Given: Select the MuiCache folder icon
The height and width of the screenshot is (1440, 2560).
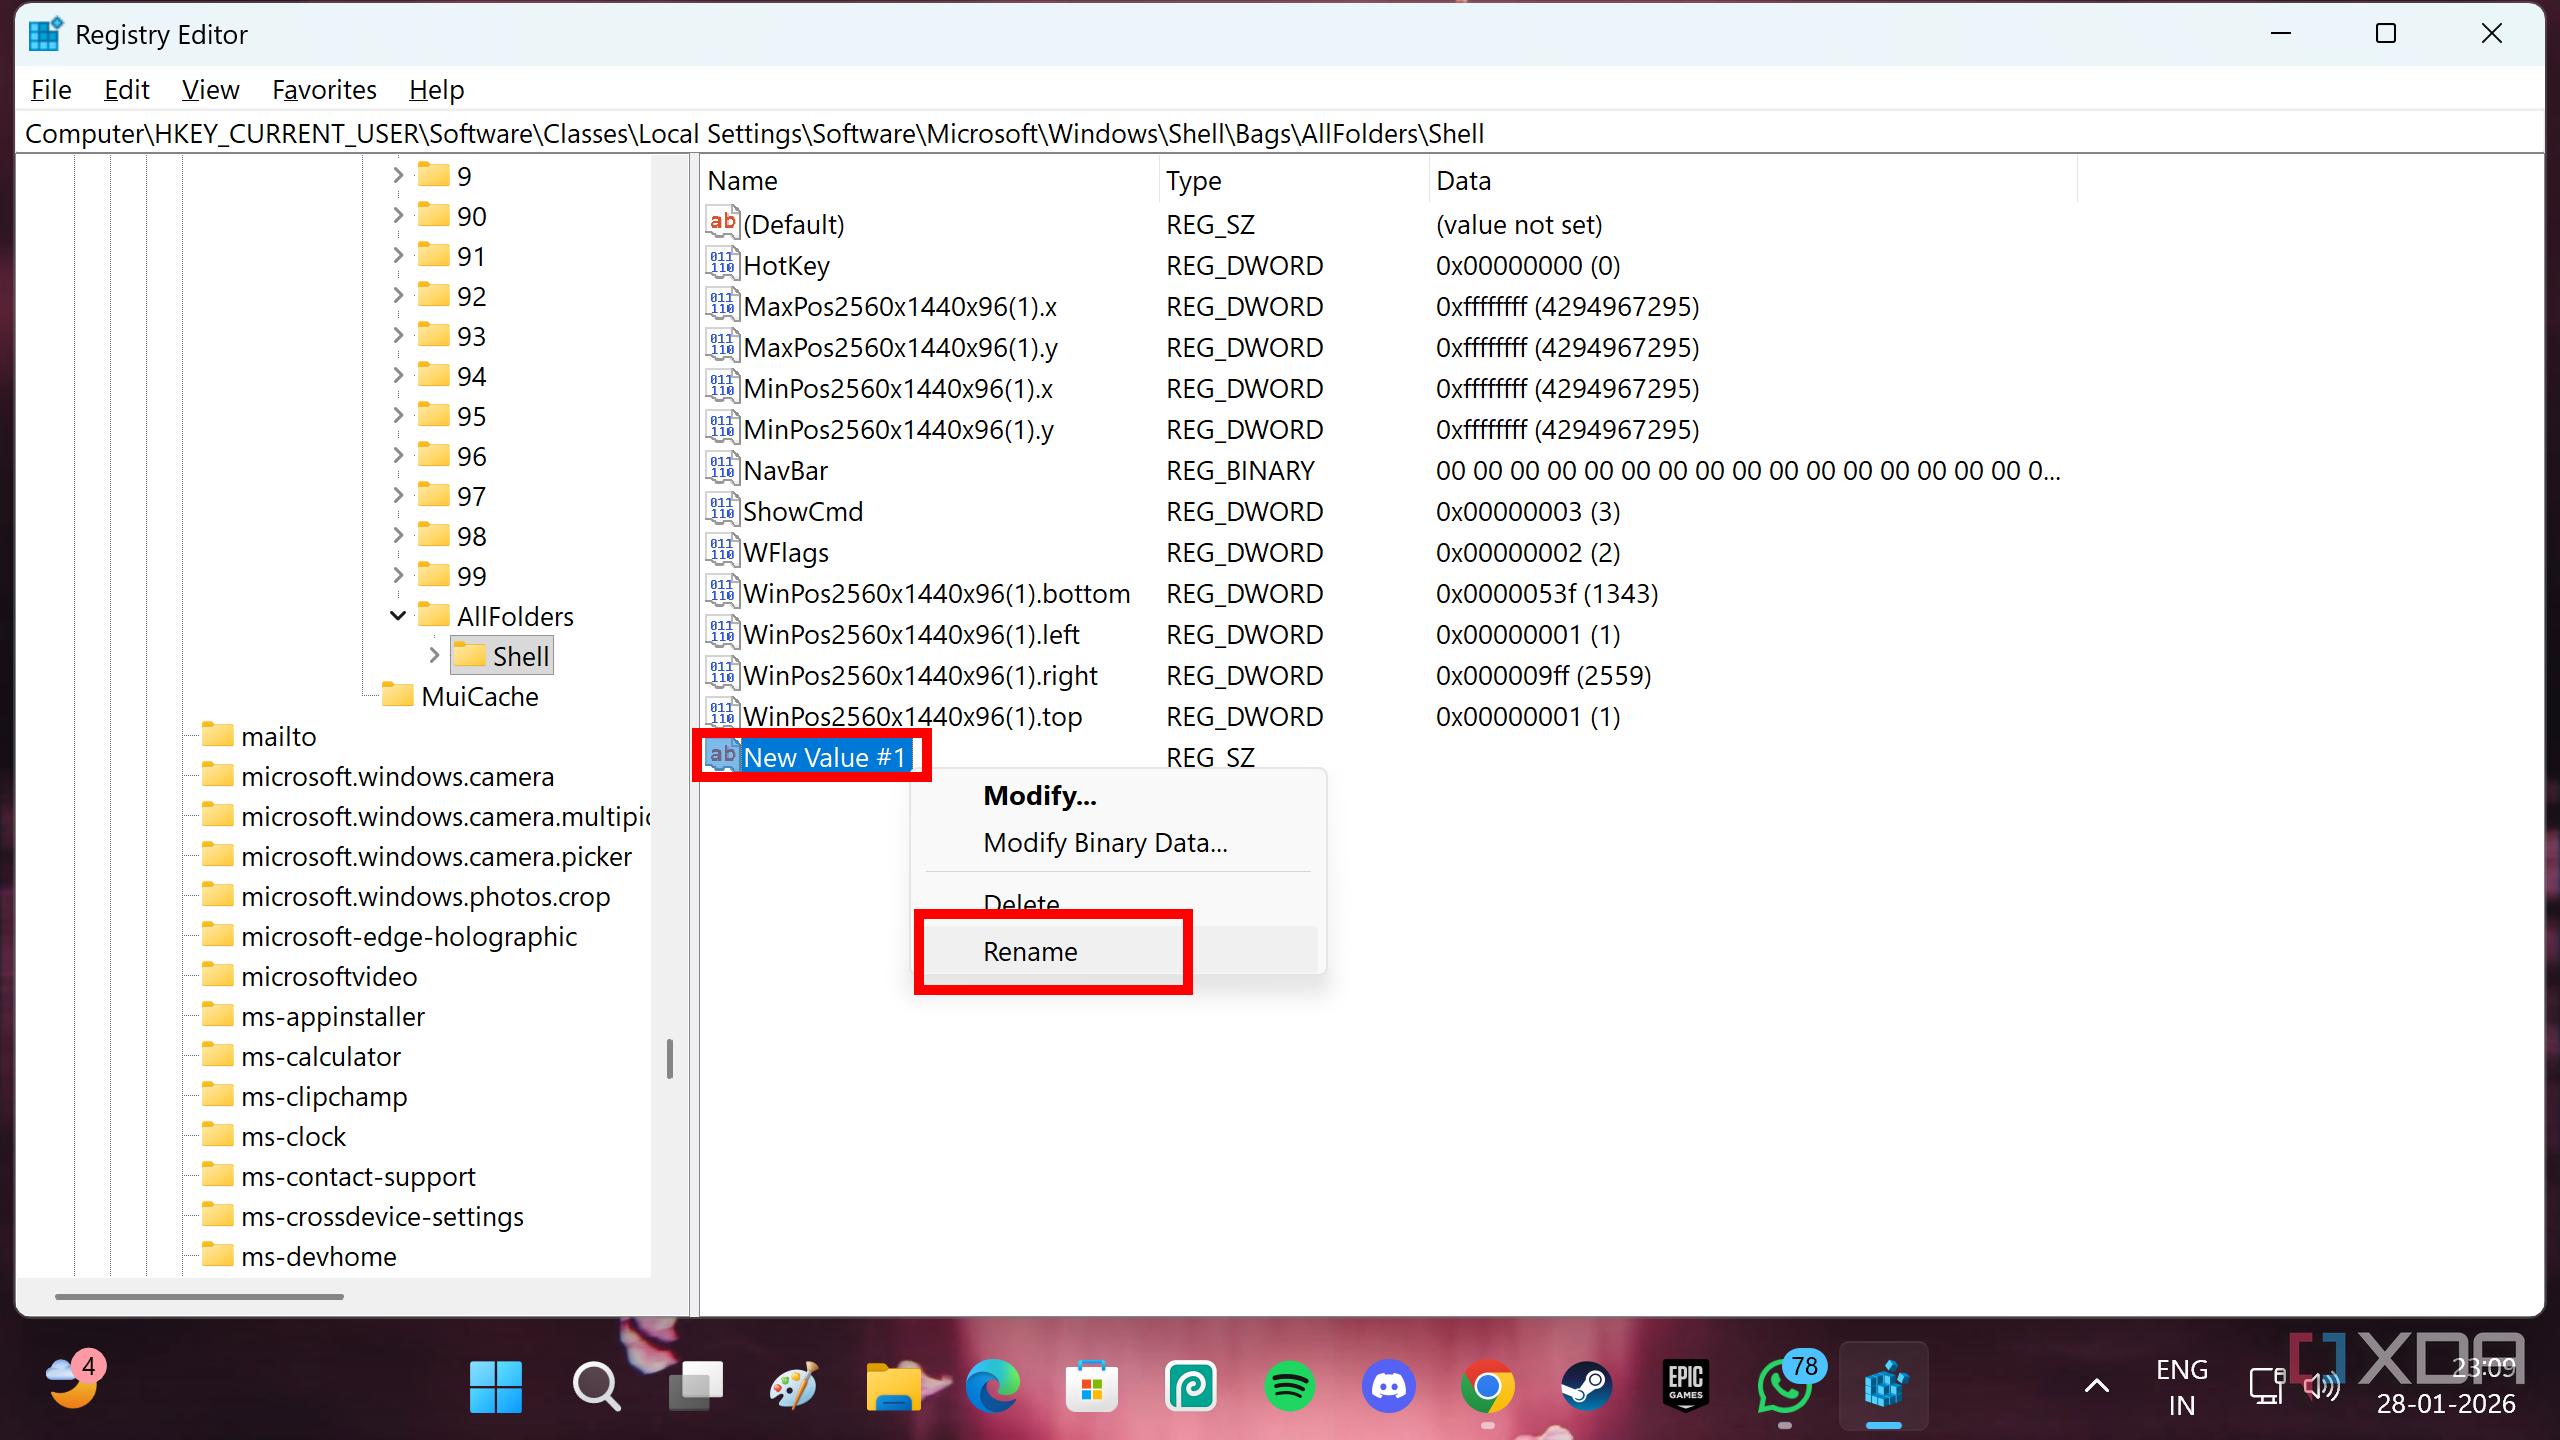Looking at the screenshot, I should tap(398, 695).
